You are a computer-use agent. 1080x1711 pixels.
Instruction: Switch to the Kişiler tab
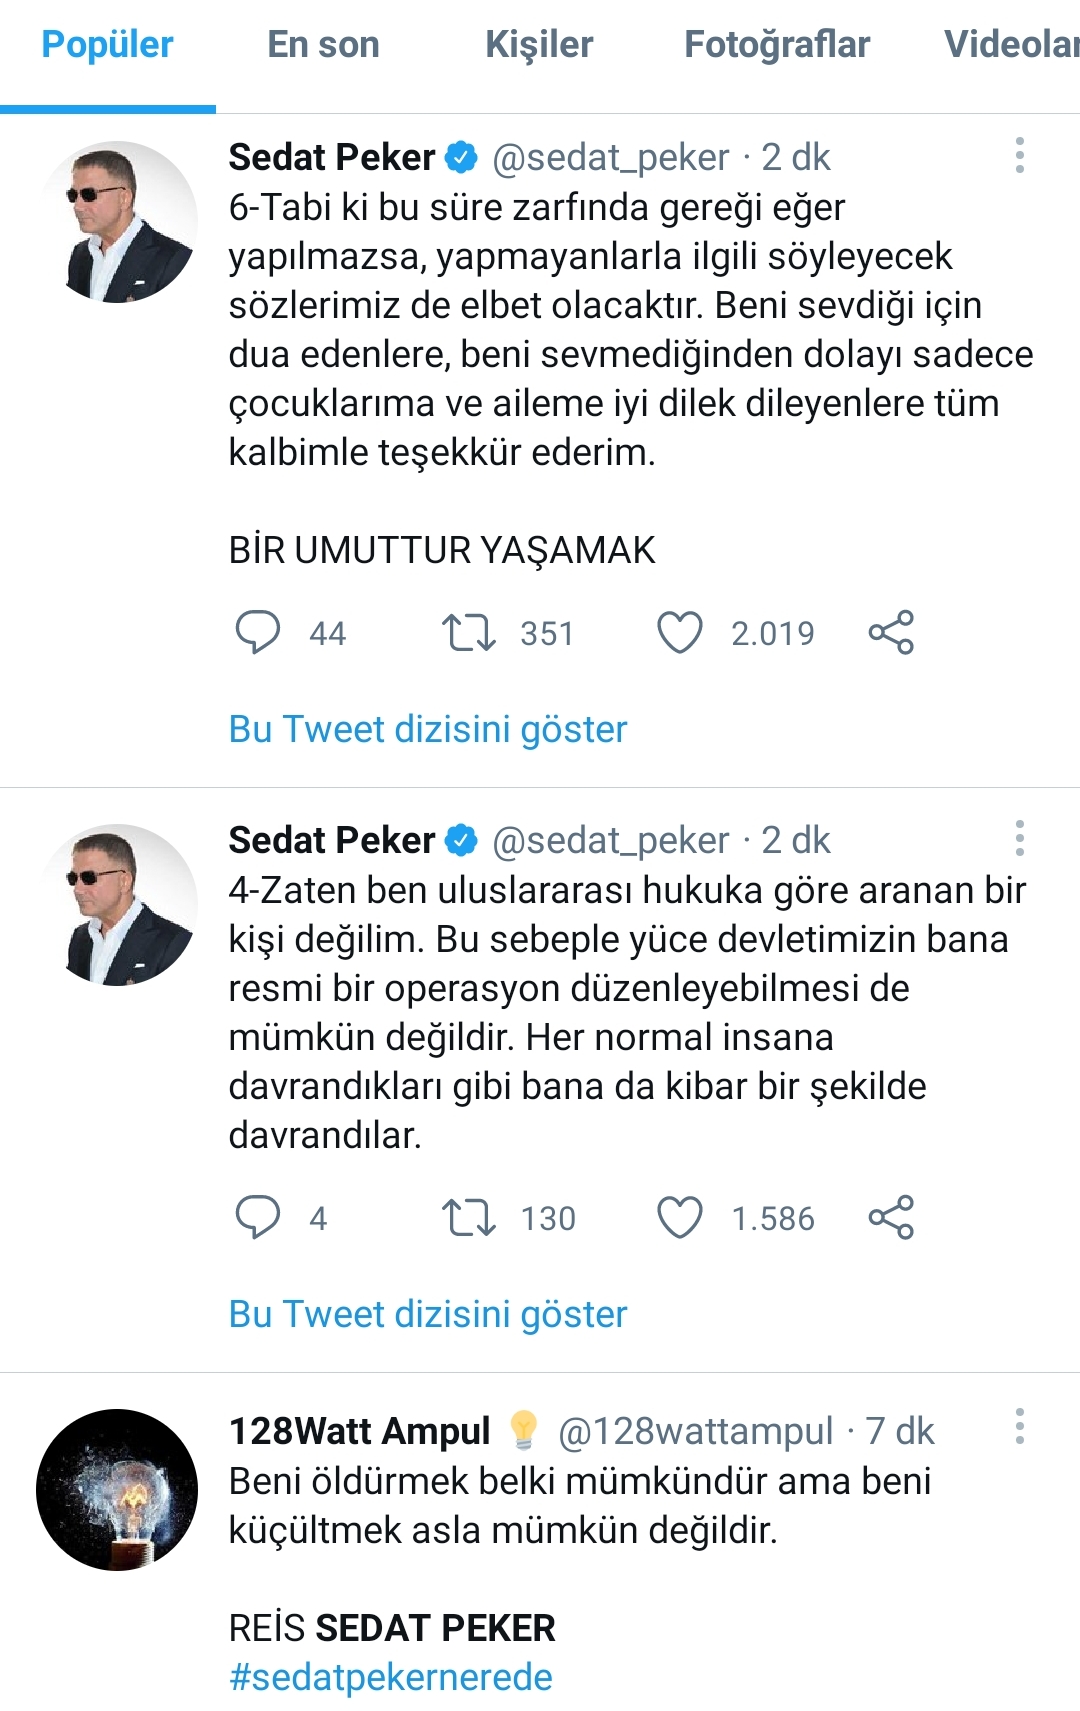click(539, 45)
